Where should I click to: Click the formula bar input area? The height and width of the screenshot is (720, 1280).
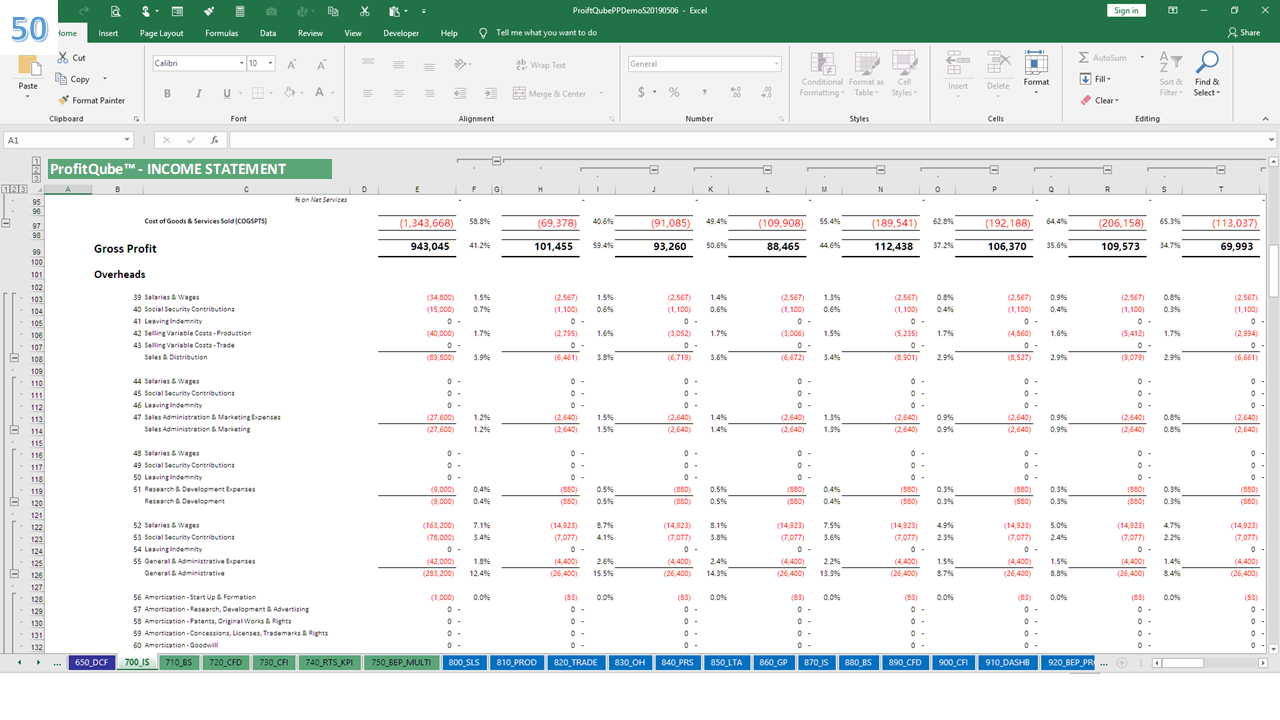coord(750,140)
